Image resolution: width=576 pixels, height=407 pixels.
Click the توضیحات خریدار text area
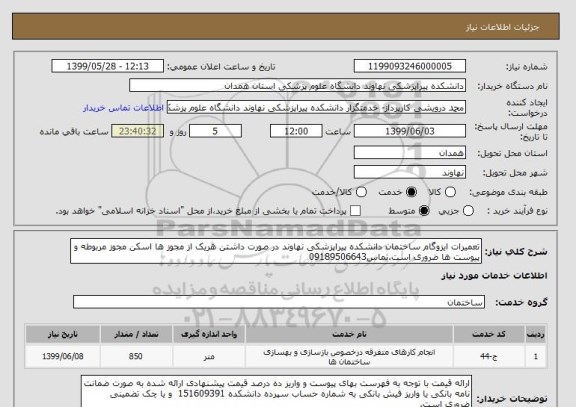tap(276, 391)
